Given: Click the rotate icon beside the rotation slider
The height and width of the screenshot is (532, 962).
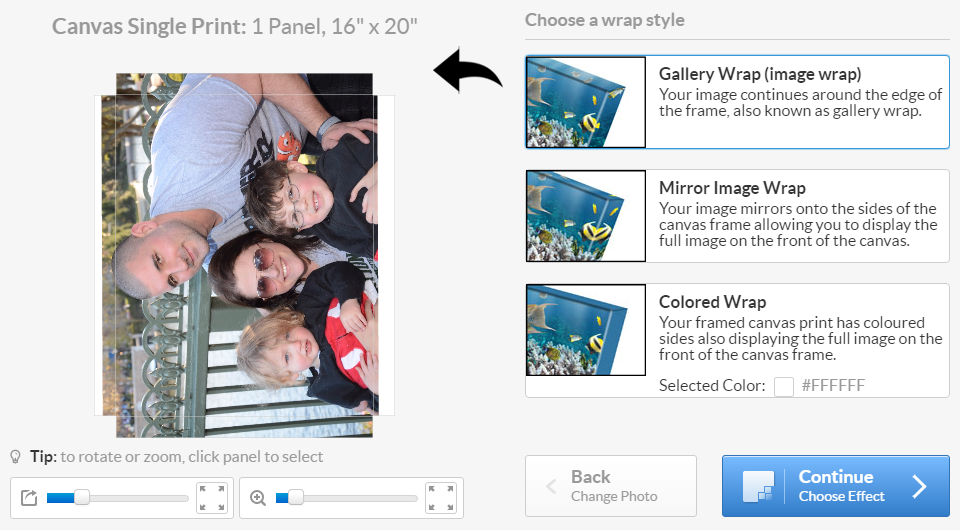Looking at the screenshot, I should 29,498.
